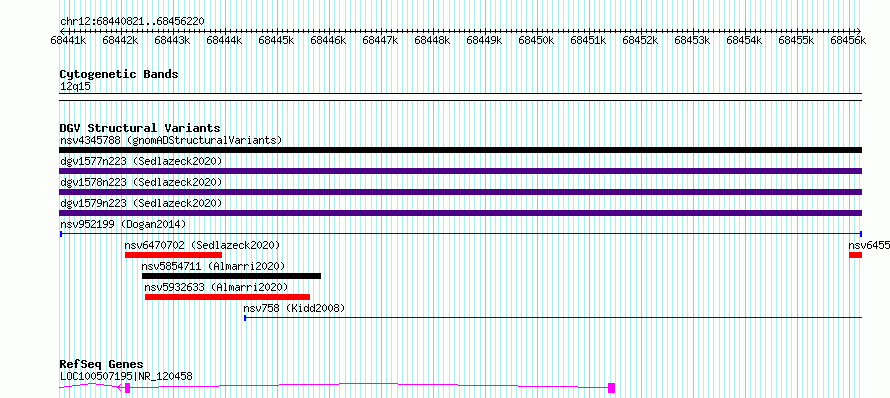The height and width of the screenshot is (398, 890).
Task: Click the right magenta exon block of LOC100507195
Action: 611,388
